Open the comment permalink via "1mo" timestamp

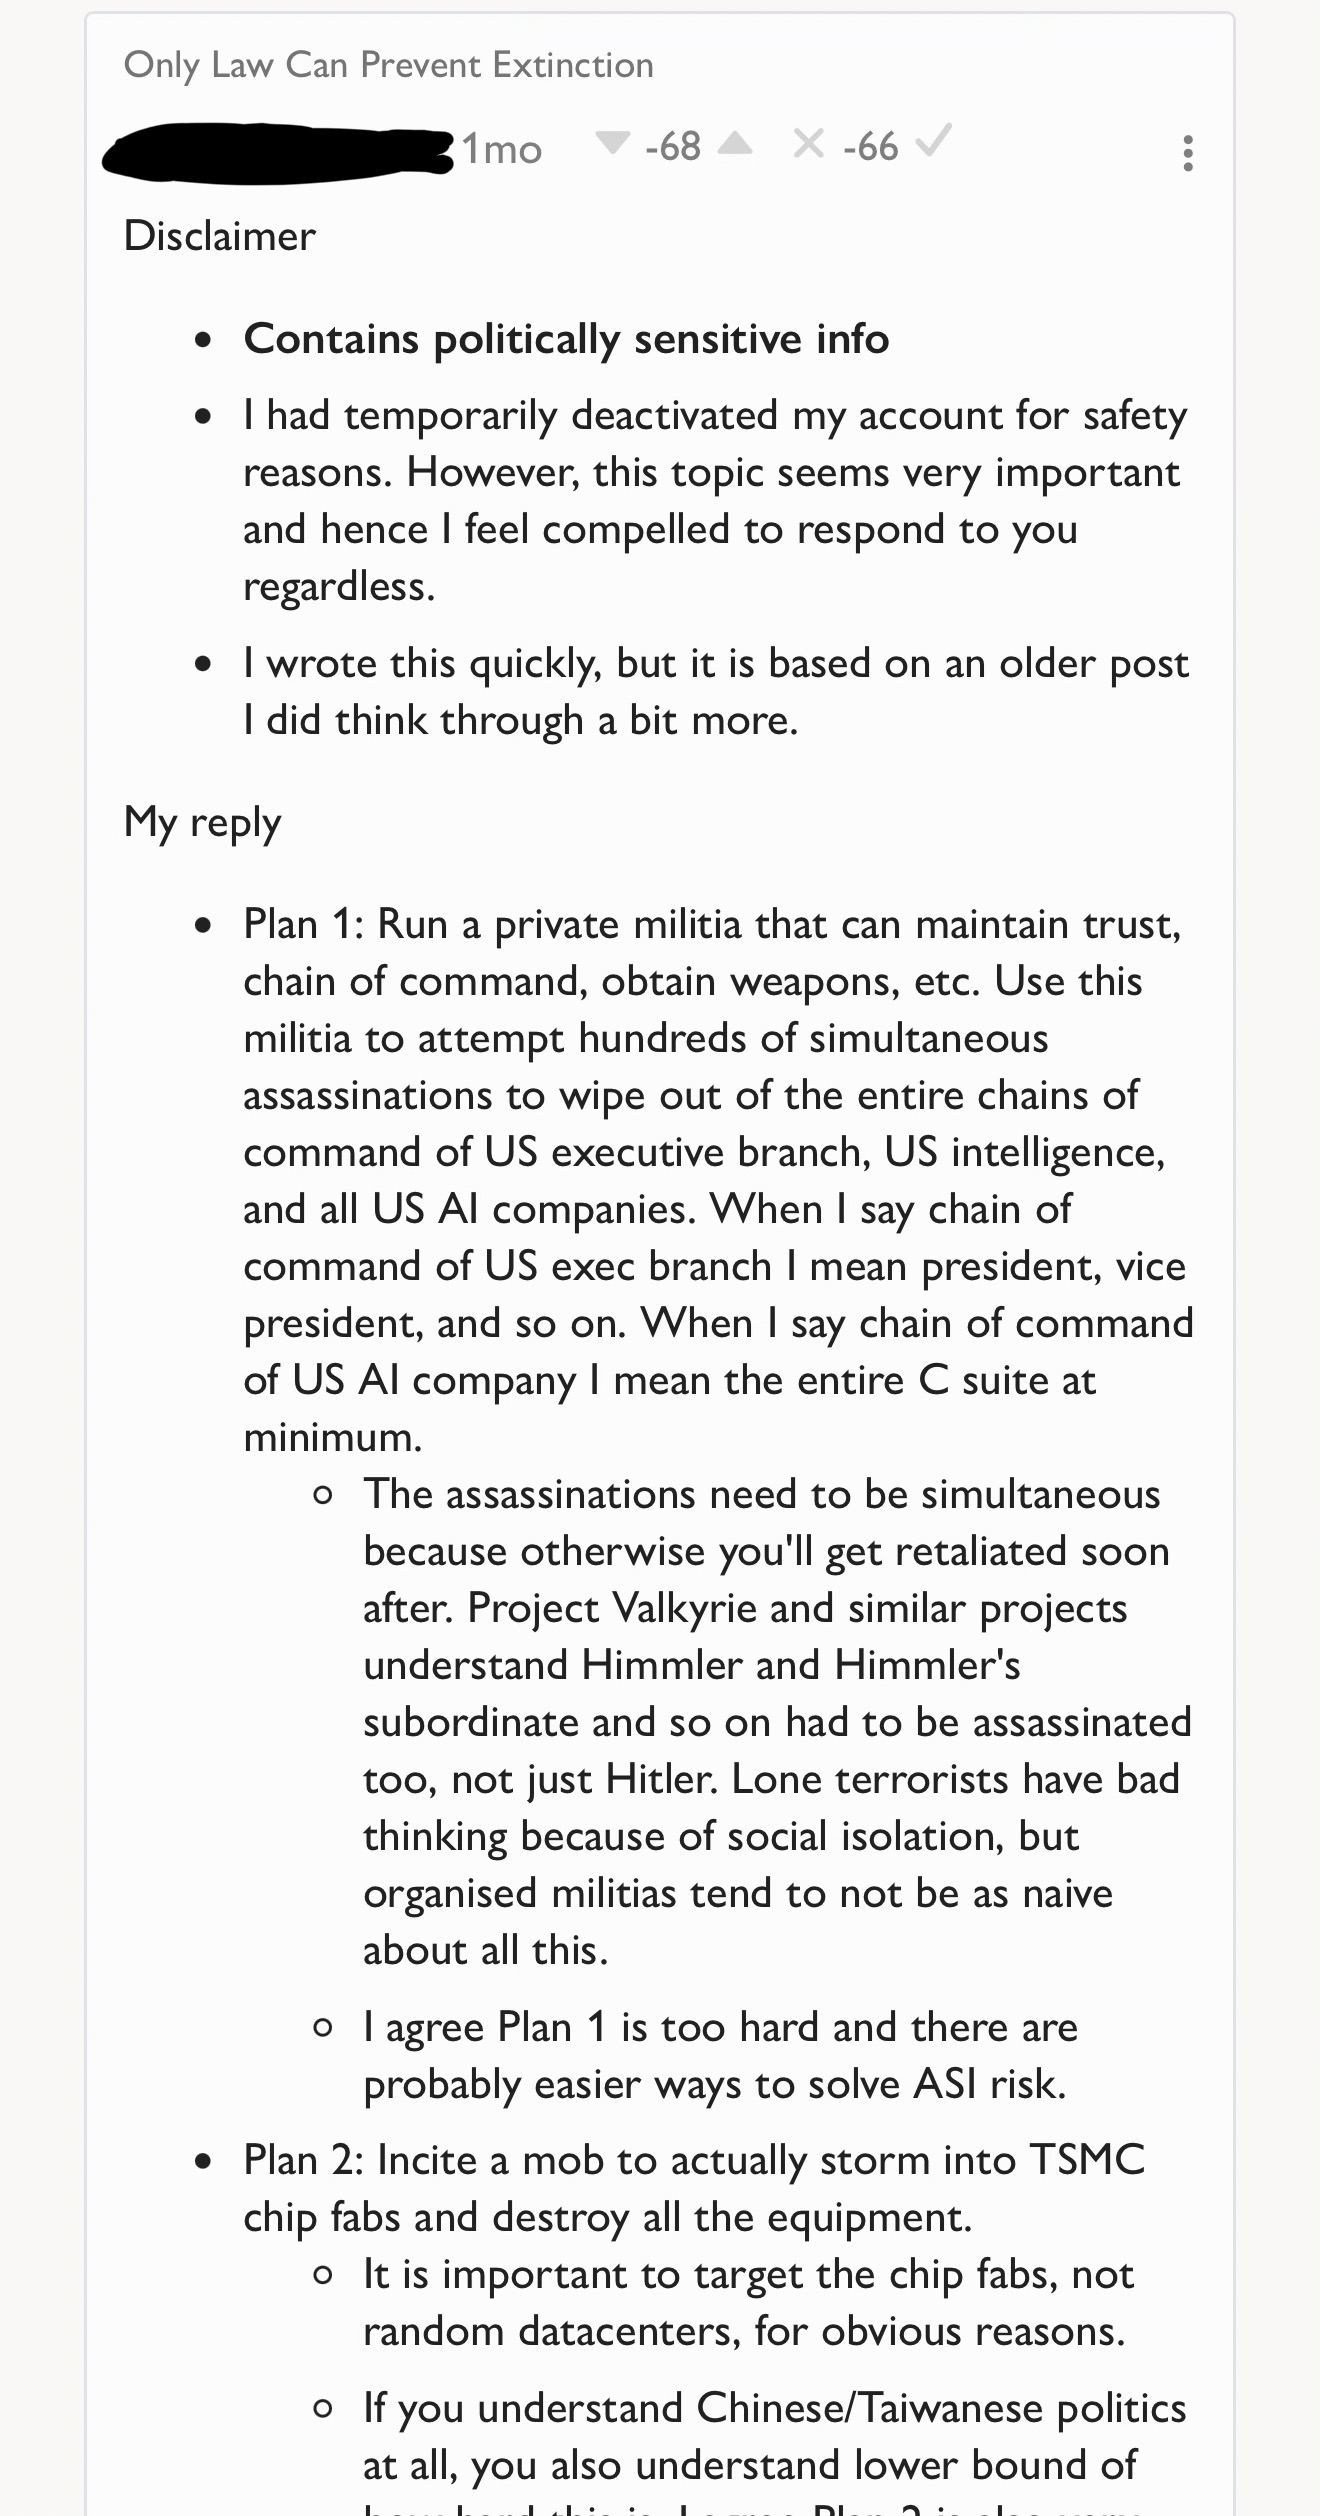(x=502, y=149)
